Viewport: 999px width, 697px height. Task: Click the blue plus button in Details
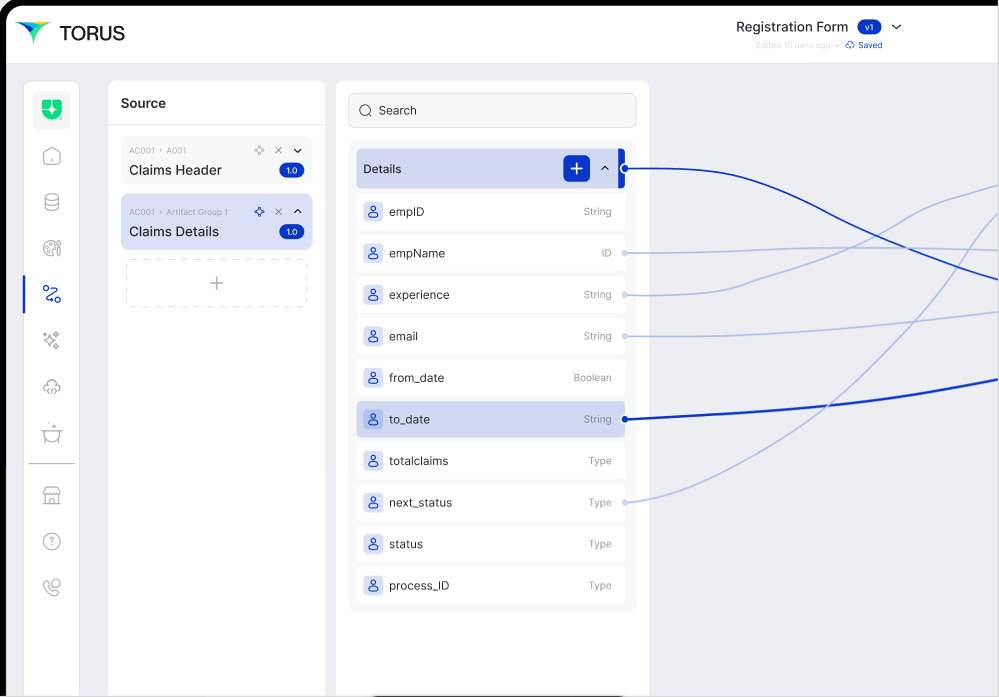tap(576, 169)
